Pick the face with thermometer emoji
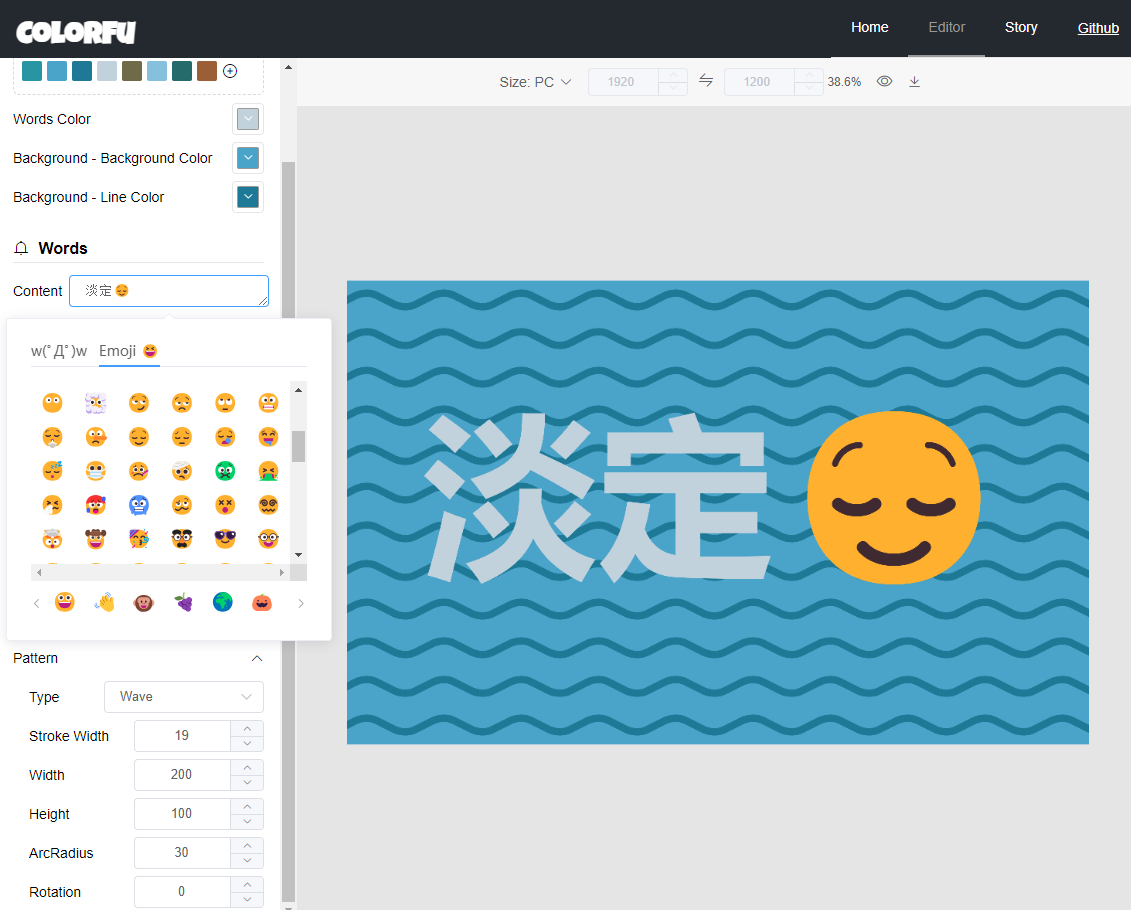Viewport: 1131px width, 910px height. tap(138, 471)
